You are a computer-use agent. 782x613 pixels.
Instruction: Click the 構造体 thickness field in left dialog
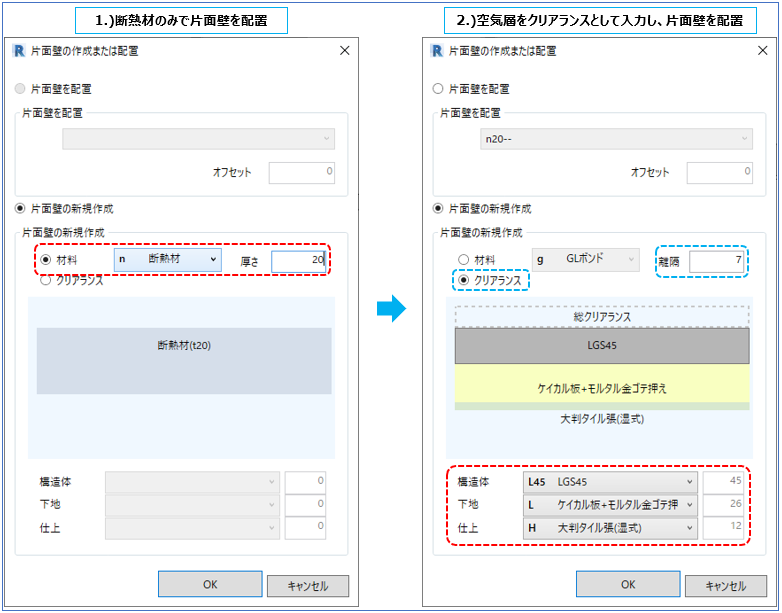[x=305, y=482]
